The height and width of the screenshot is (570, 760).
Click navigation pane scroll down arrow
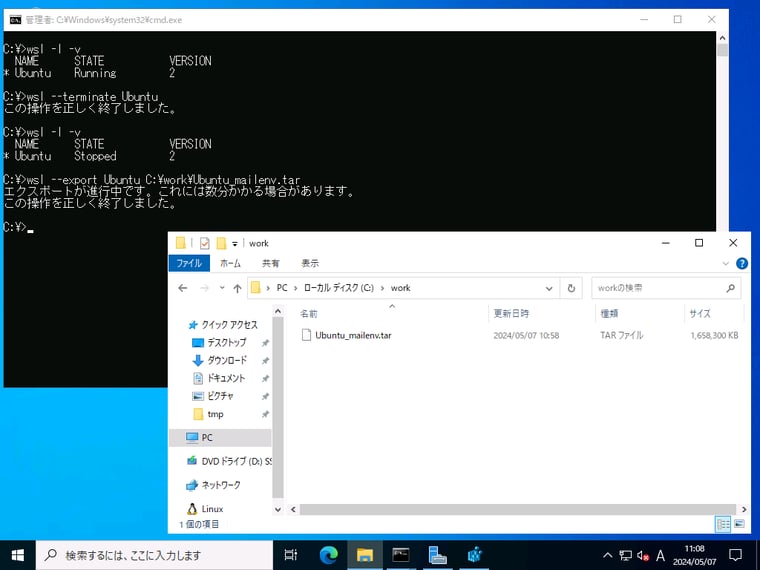278,509
